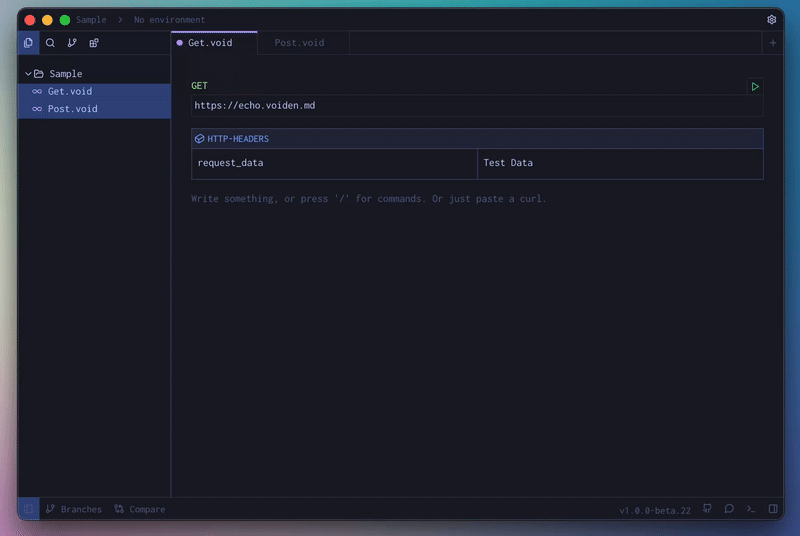Select the Test Data header value cell

pos(620,163)
